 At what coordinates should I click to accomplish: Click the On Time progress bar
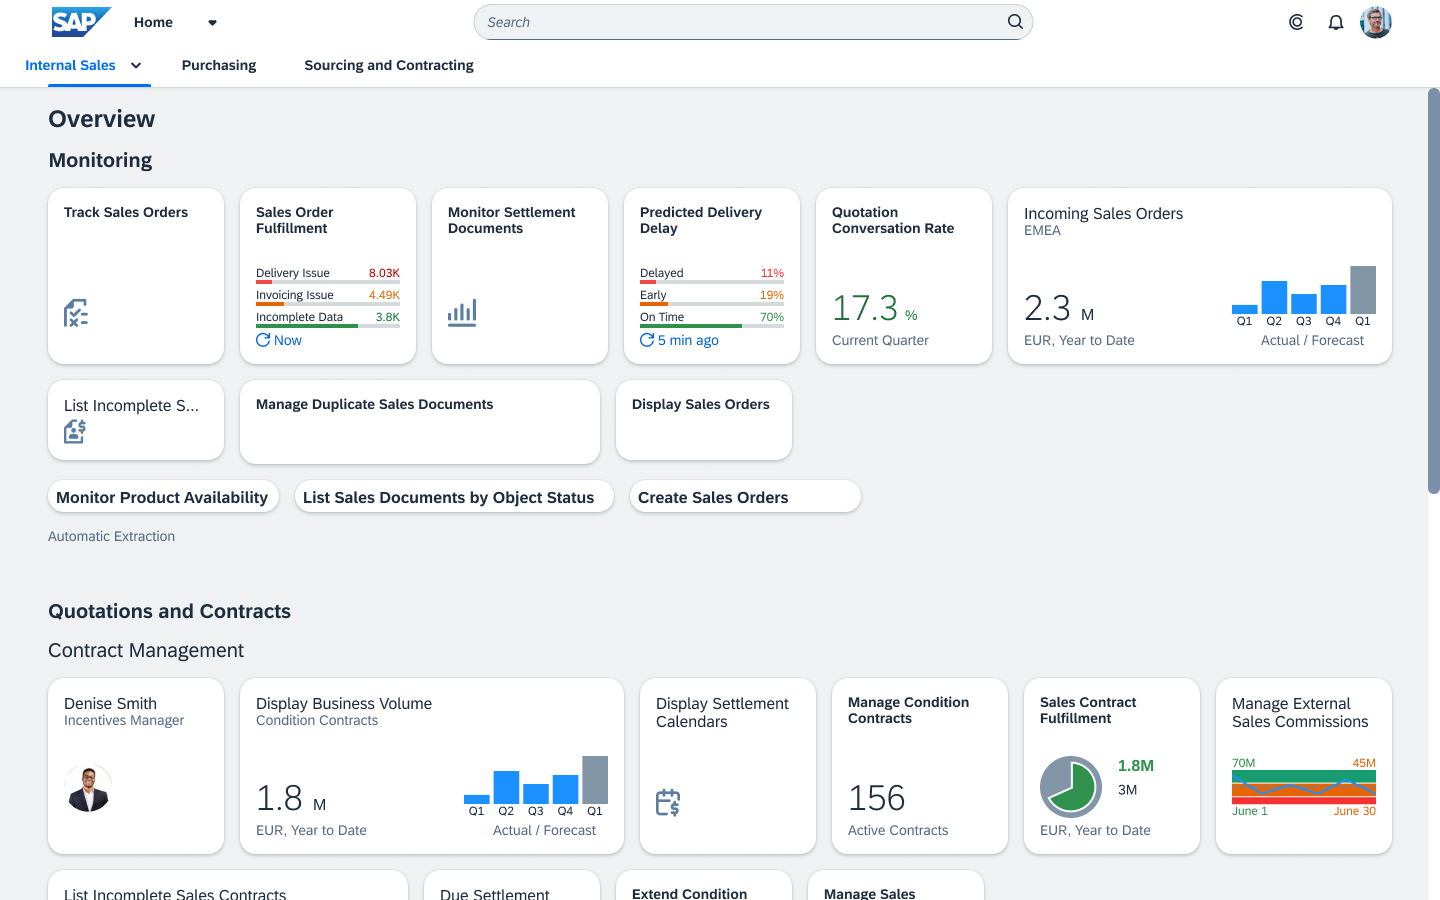coord(709,327)
